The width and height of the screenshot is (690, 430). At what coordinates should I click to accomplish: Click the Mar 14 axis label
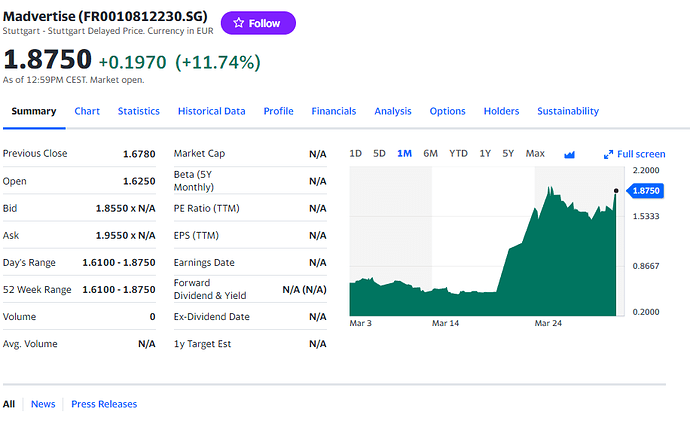click(445, 323)
